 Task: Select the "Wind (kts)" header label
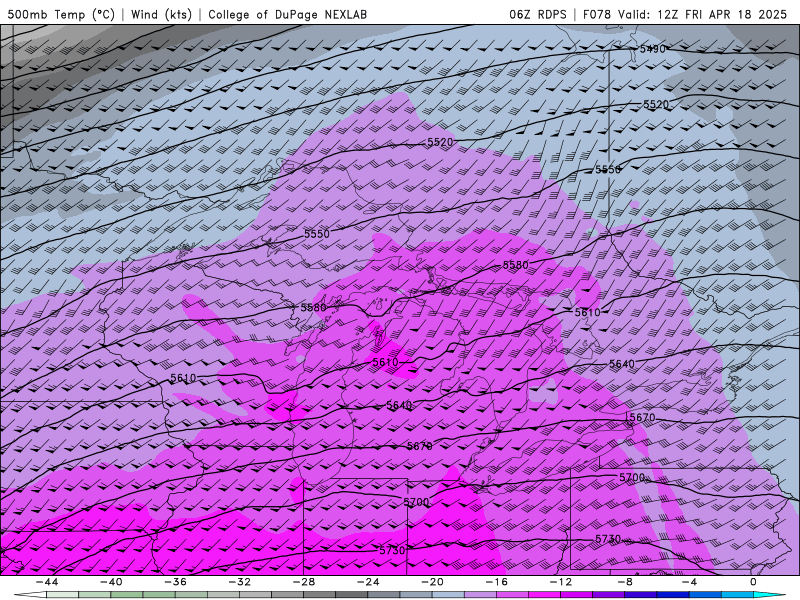pos(161,14)
